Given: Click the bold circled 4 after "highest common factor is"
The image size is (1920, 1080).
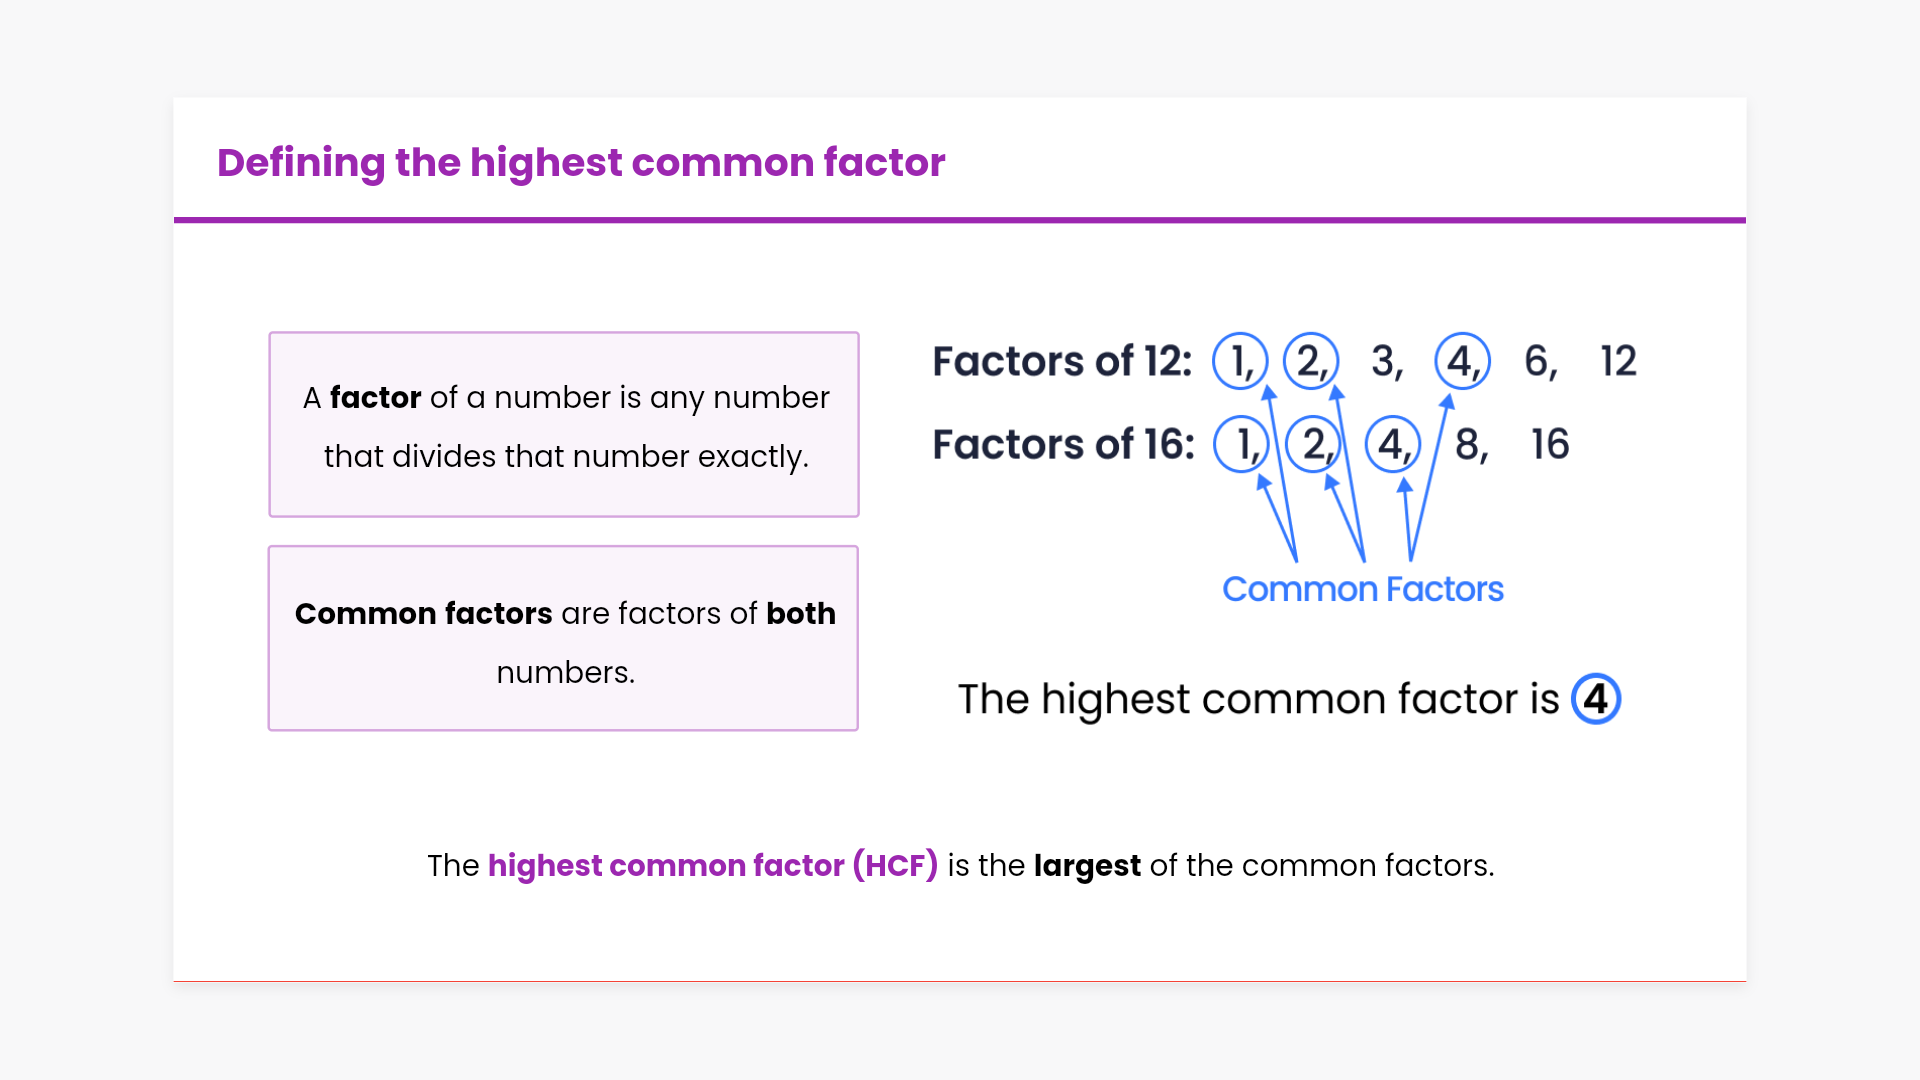Looking at the screenshot, I should tap(1596, 699).
